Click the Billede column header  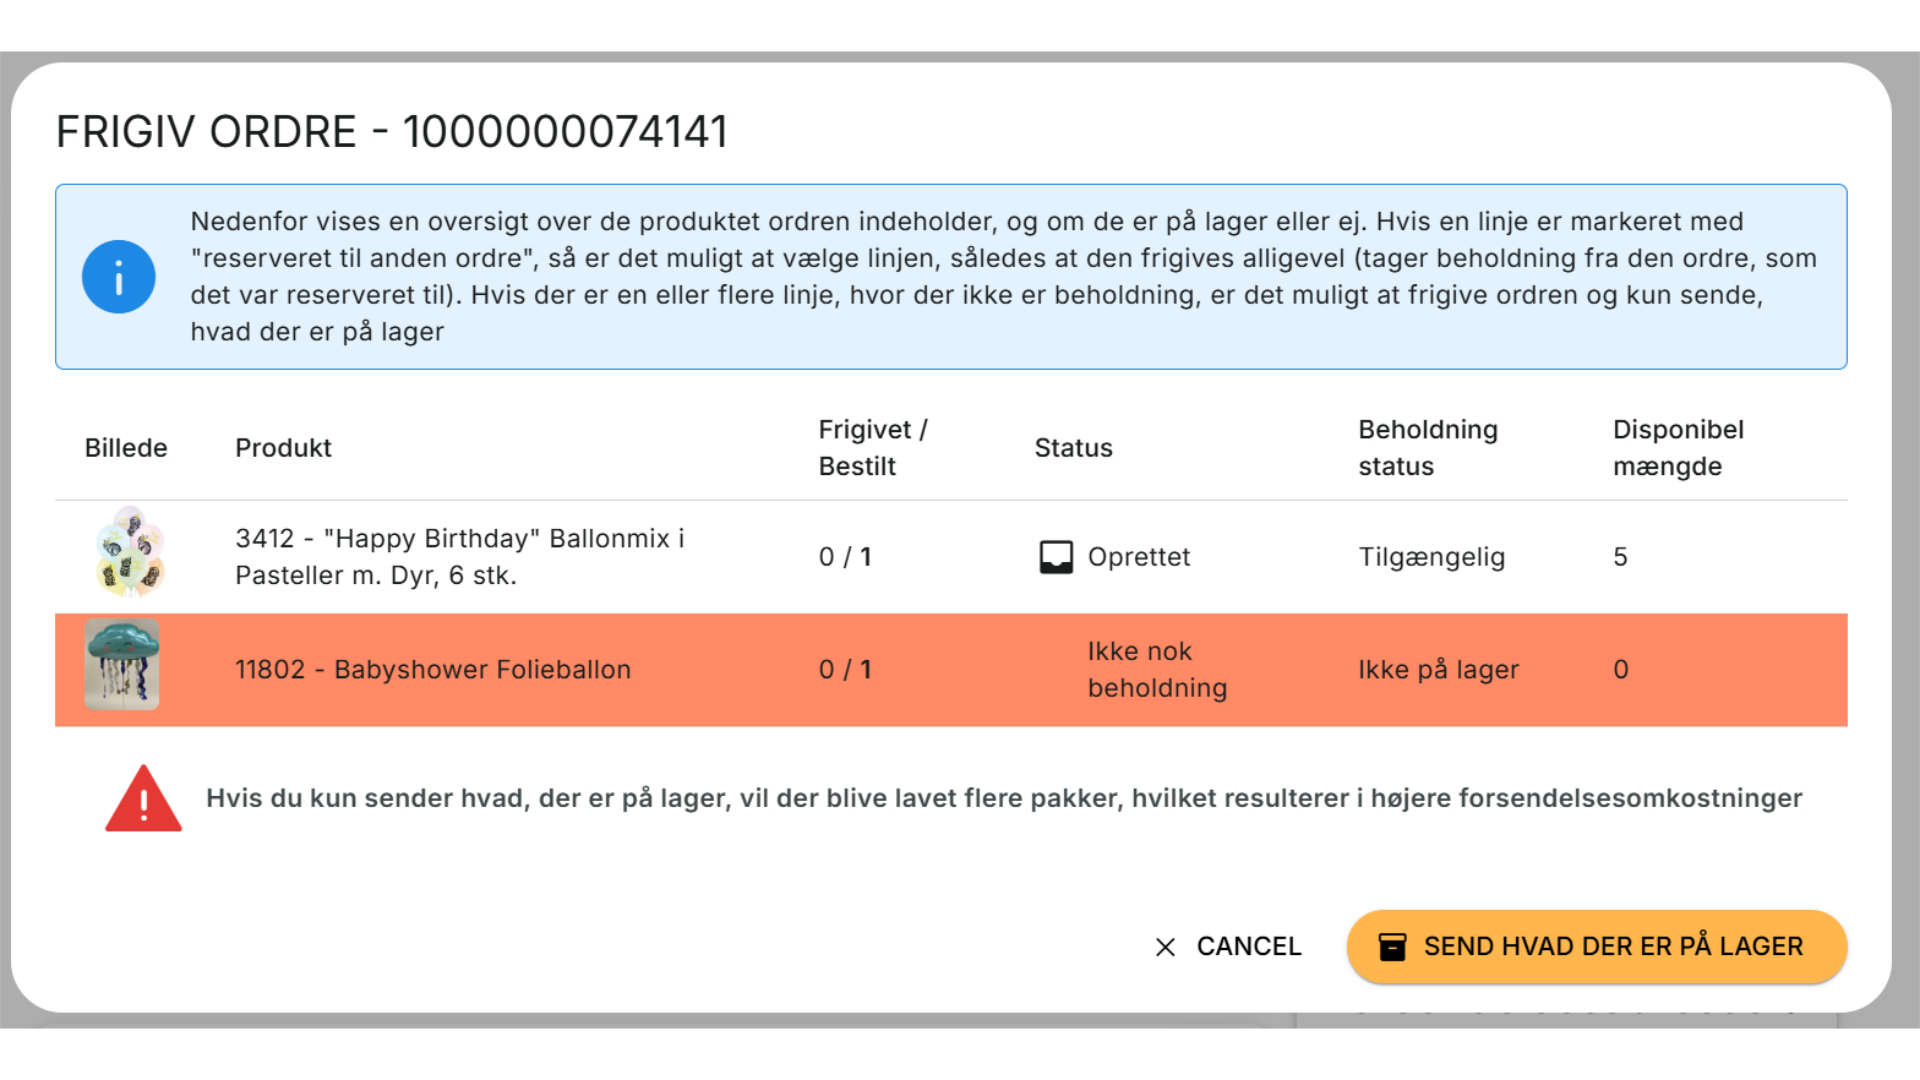(126, 448)
